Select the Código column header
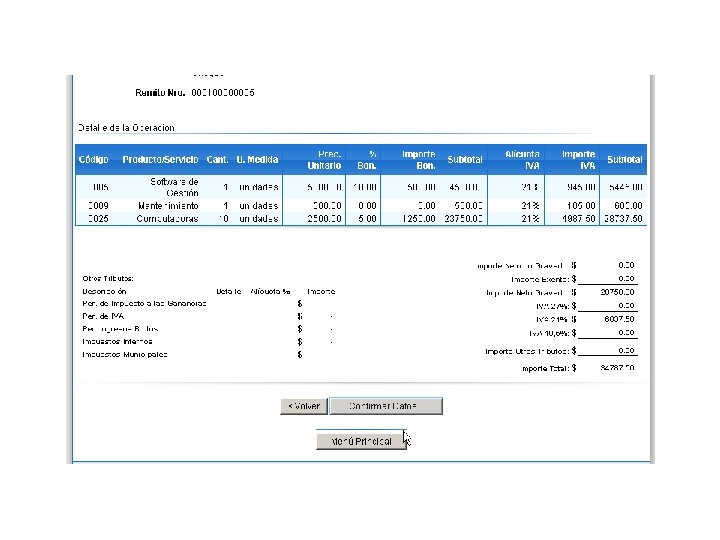 tap(94, 160)
